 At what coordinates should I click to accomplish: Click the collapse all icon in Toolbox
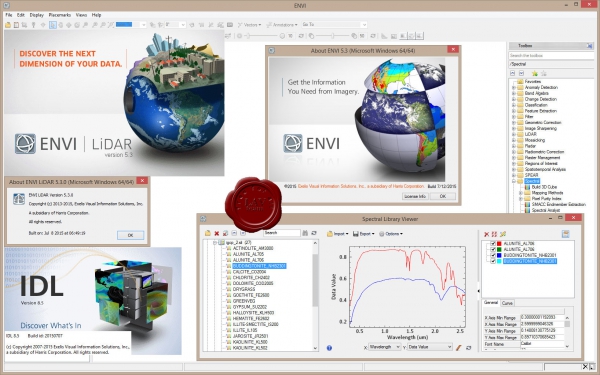point(513,73)
